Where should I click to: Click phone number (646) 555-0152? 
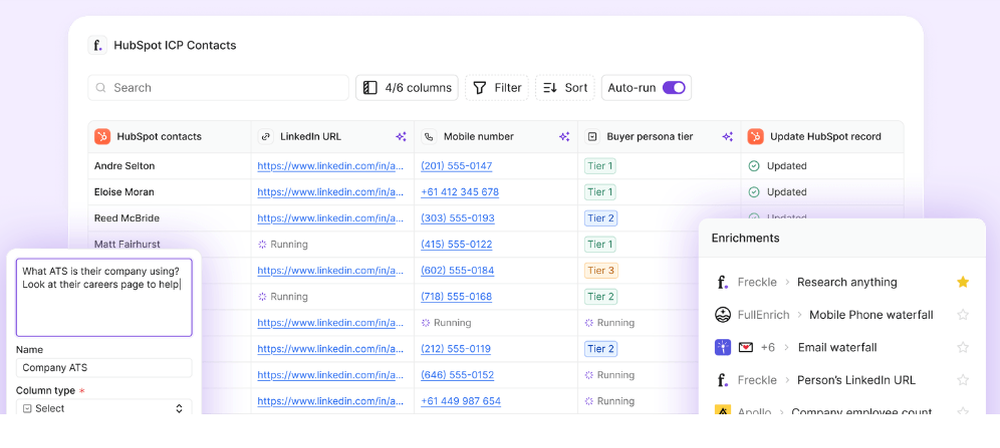(x=457, y=375)
